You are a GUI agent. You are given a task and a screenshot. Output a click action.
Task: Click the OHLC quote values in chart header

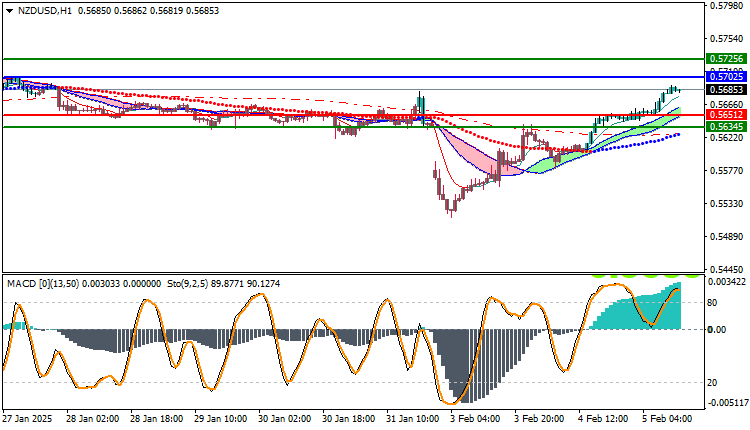click(x=148, y=11)
